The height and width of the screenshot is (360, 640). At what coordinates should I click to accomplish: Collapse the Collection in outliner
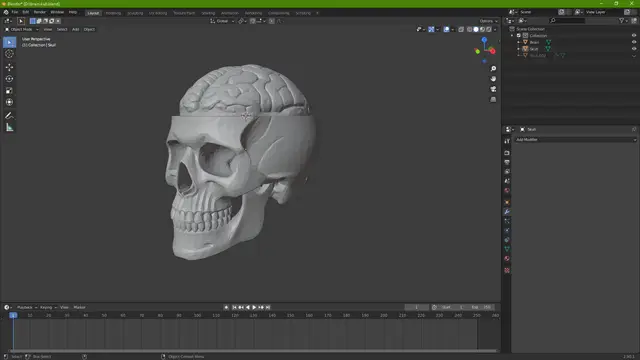pyautogui.click(x=512, y=36)
